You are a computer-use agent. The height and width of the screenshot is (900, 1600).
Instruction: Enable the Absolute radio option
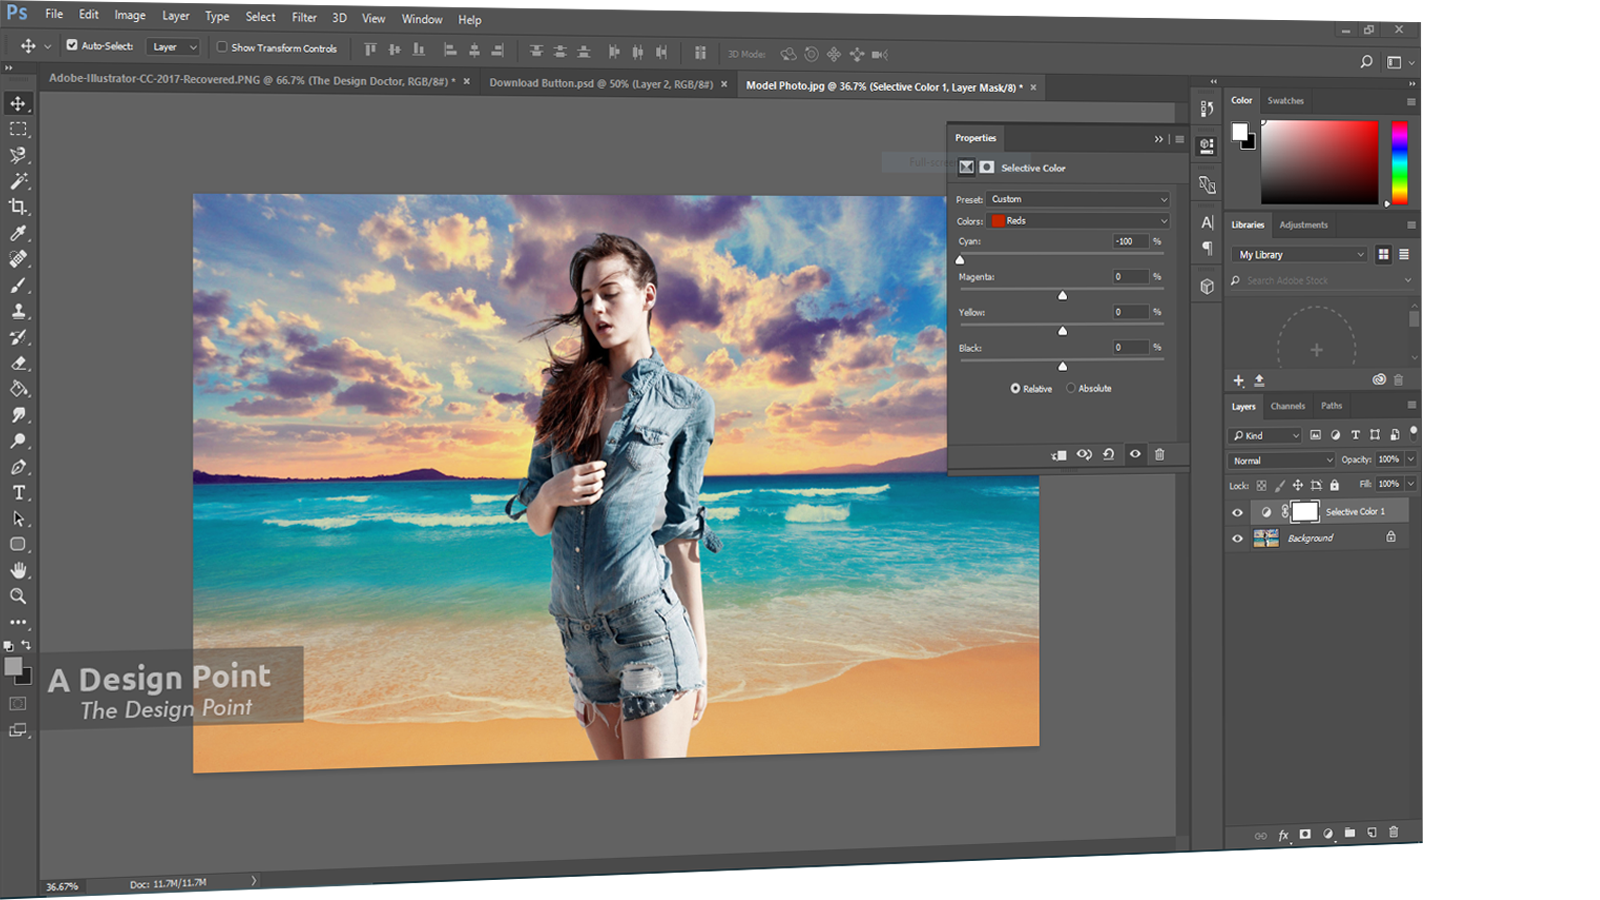coord(1071,388)
